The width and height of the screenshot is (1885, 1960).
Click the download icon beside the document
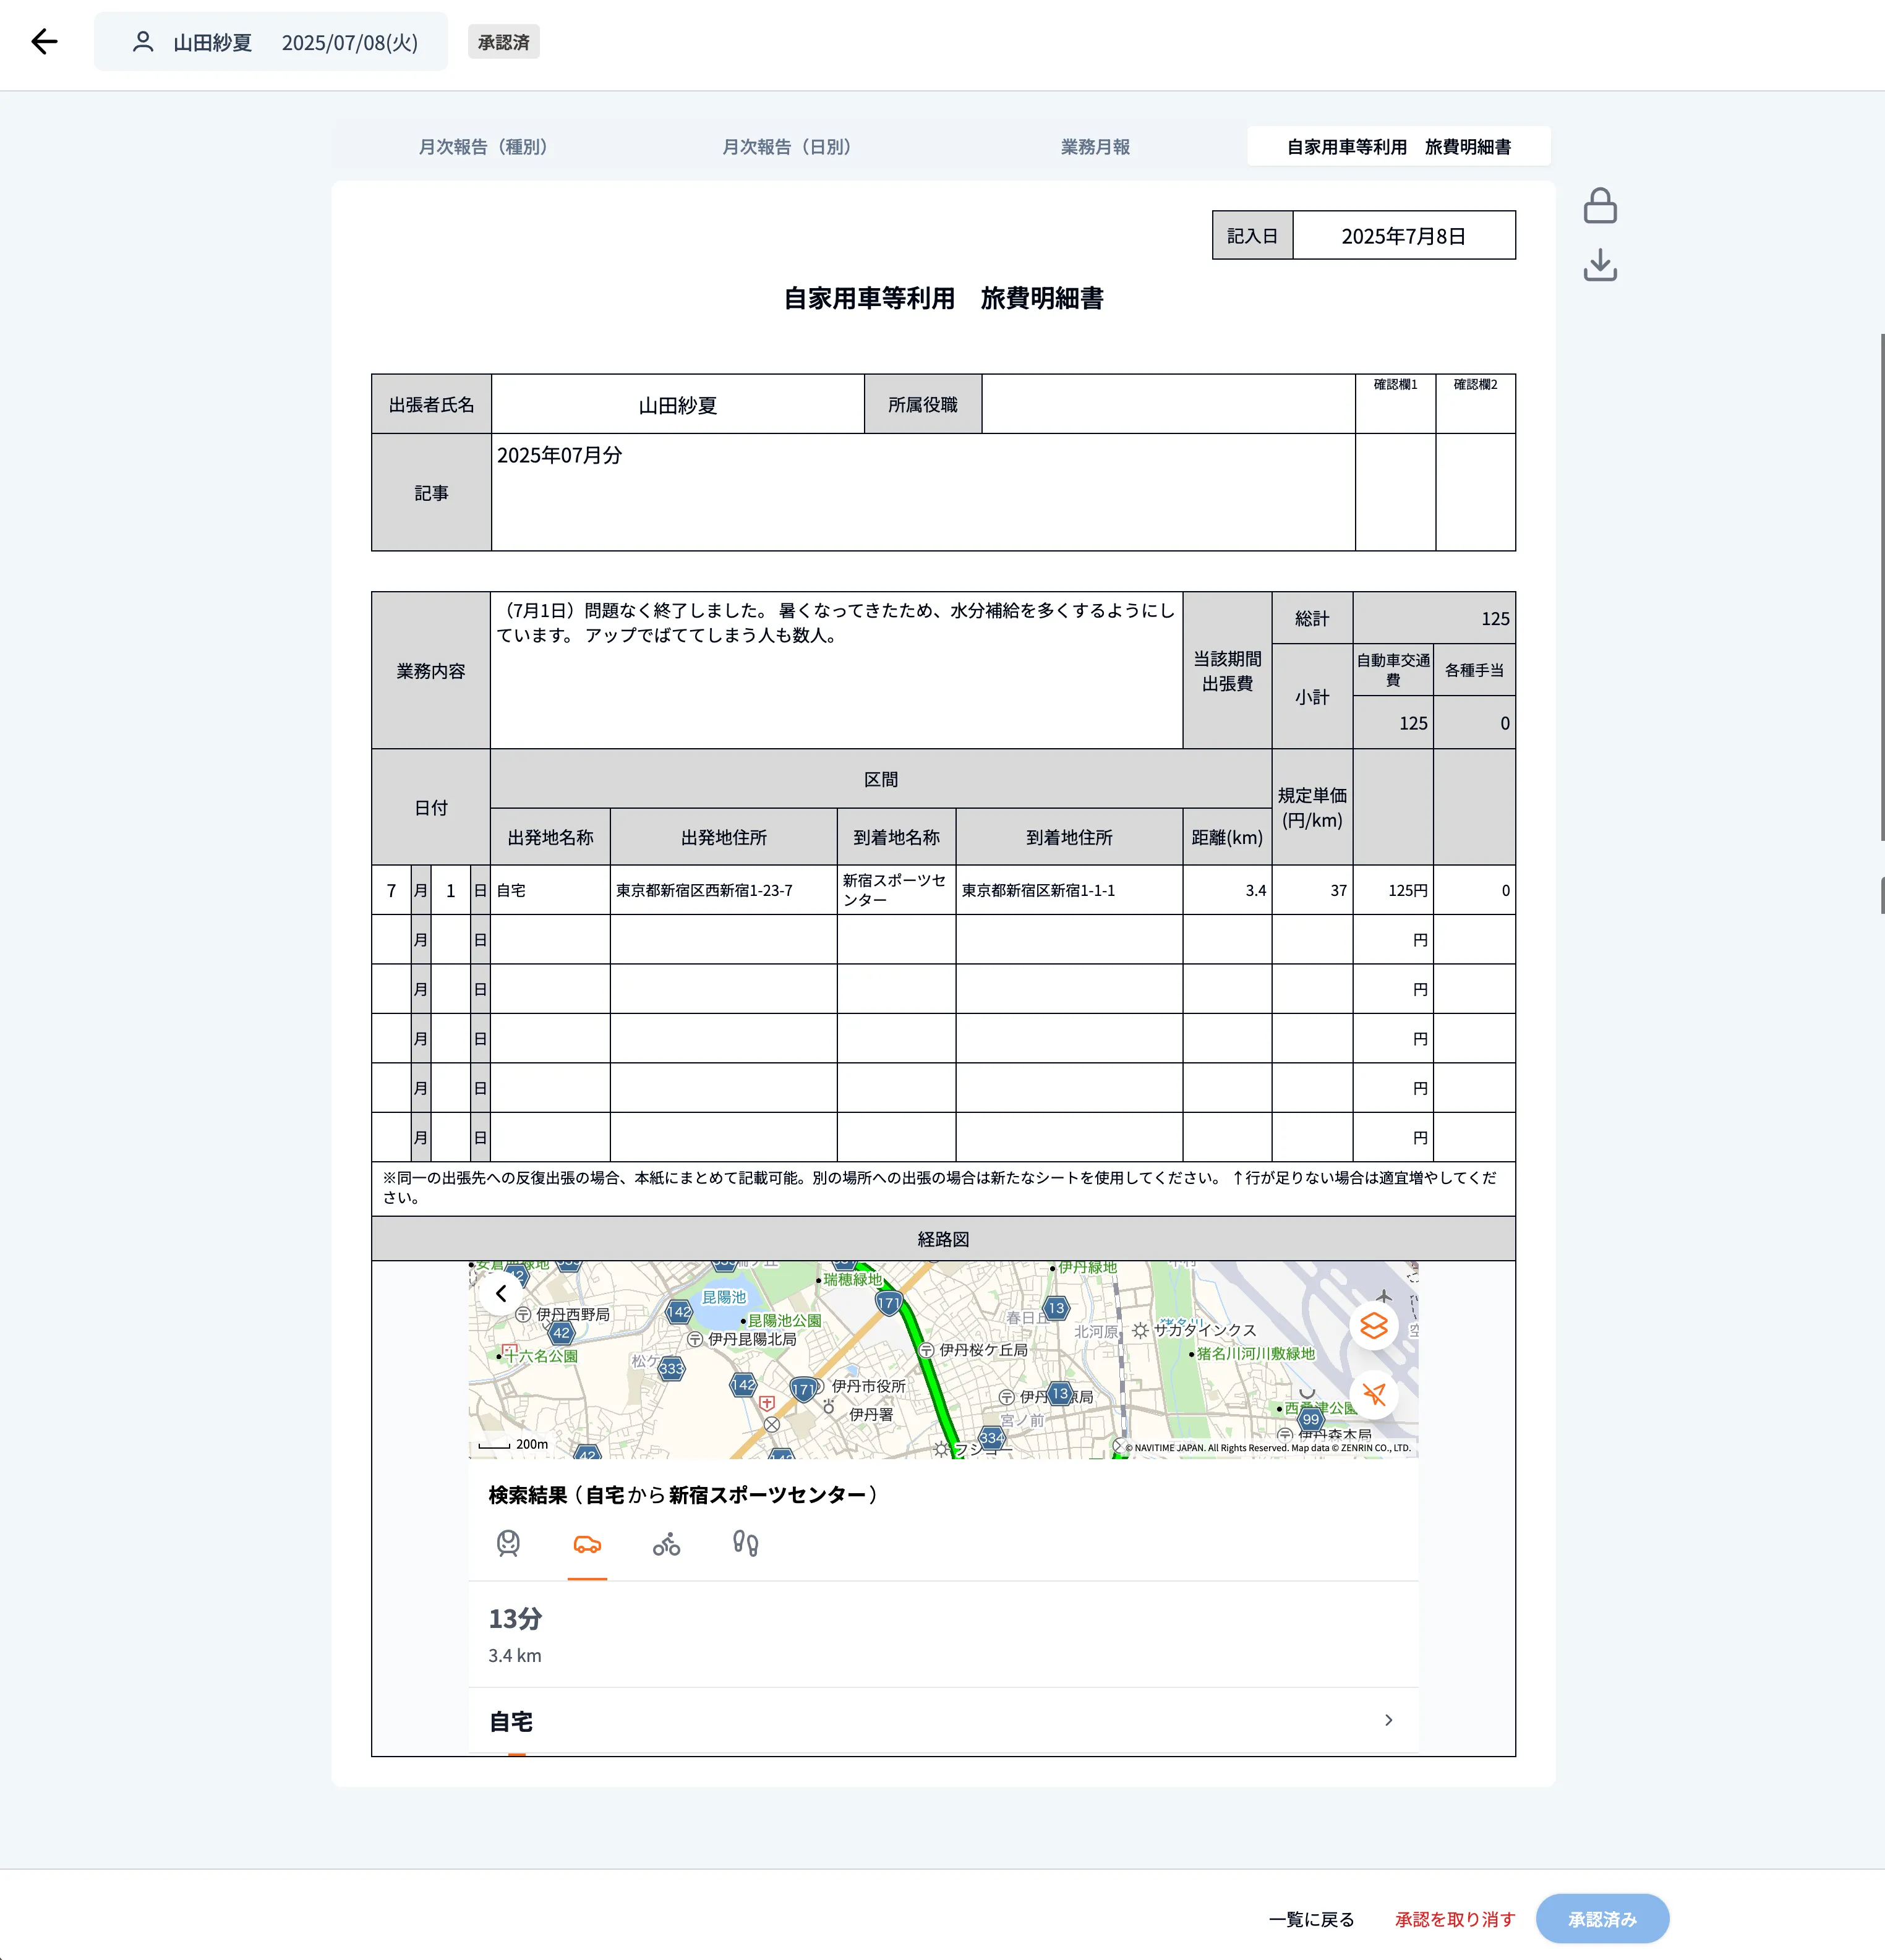[1600, 265]
